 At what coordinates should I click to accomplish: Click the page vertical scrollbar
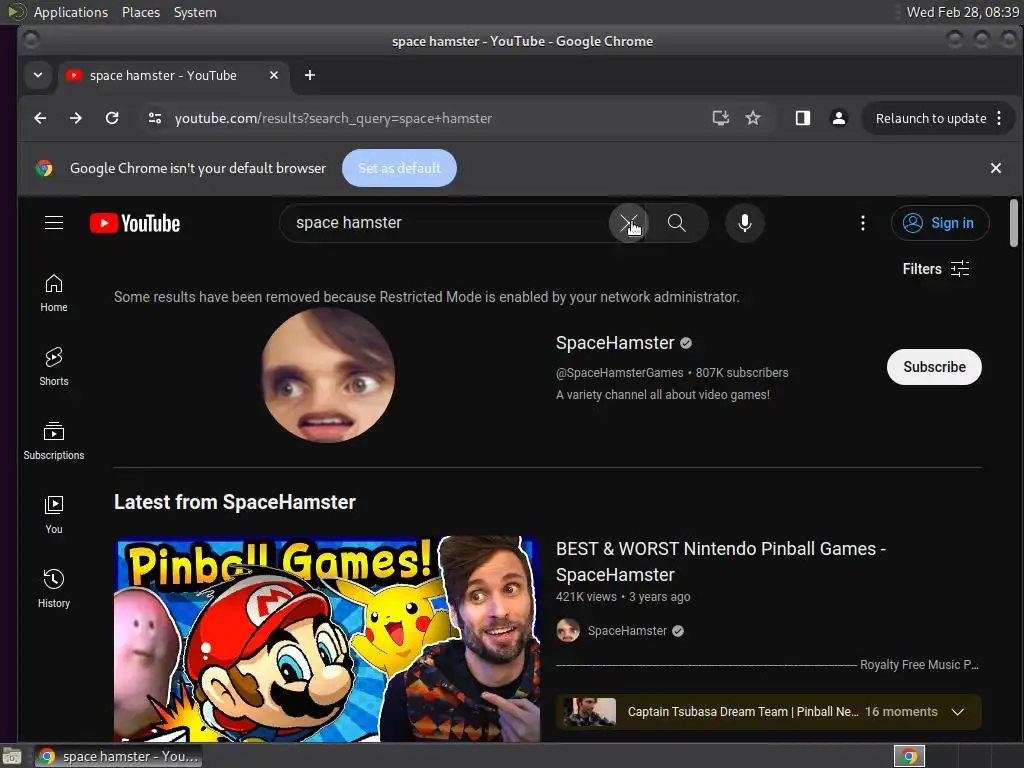point(1014,223)
